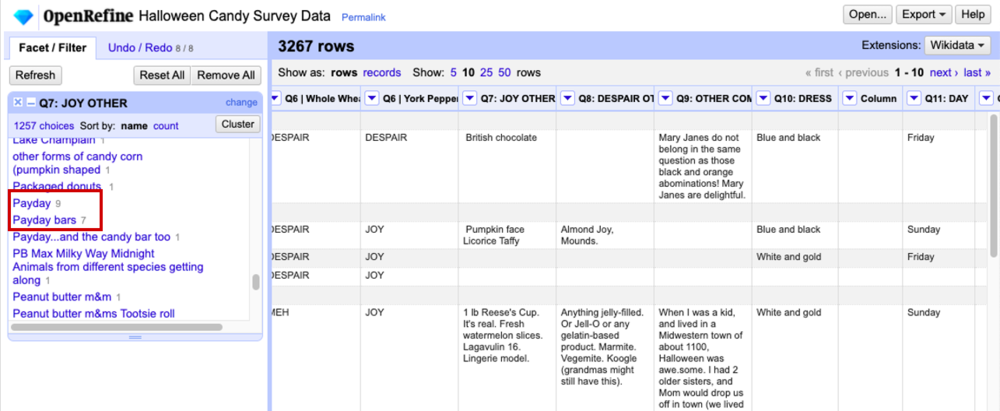
Task: Show data as rows
Action: click(344, 73)
